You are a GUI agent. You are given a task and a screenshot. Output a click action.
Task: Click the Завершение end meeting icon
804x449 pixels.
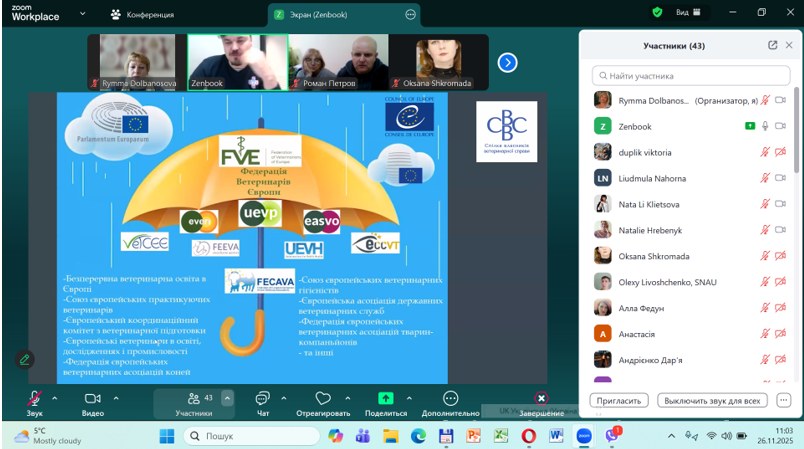541,398
